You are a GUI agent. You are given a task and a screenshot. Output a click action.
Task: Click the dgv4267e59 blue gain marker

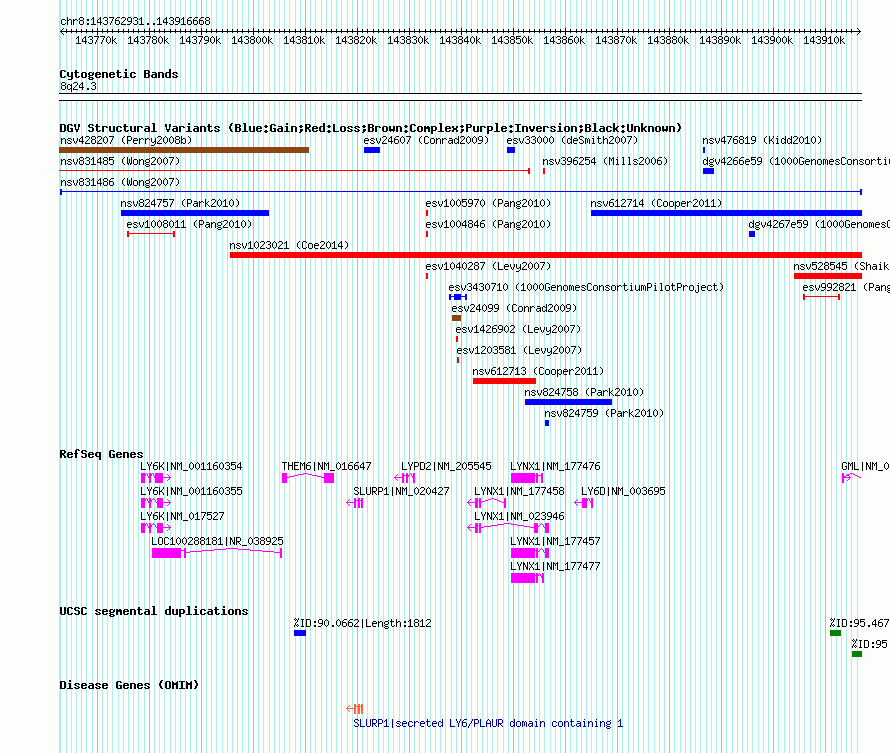coord(752,234)
